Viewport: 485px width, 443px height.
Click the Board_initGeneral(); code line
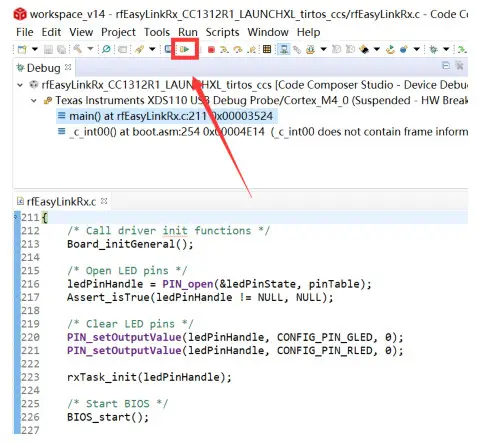coord(130,244)
